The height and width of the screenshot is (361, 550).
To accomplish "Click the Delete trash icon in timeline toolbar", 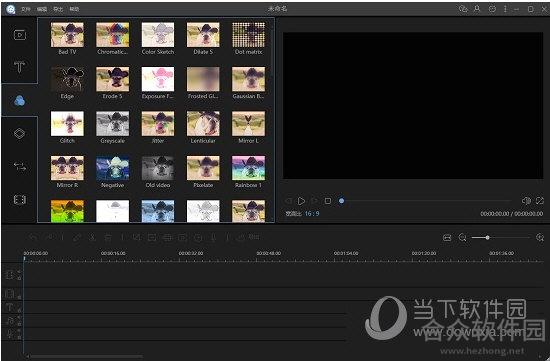I will (x=108, y=238).
